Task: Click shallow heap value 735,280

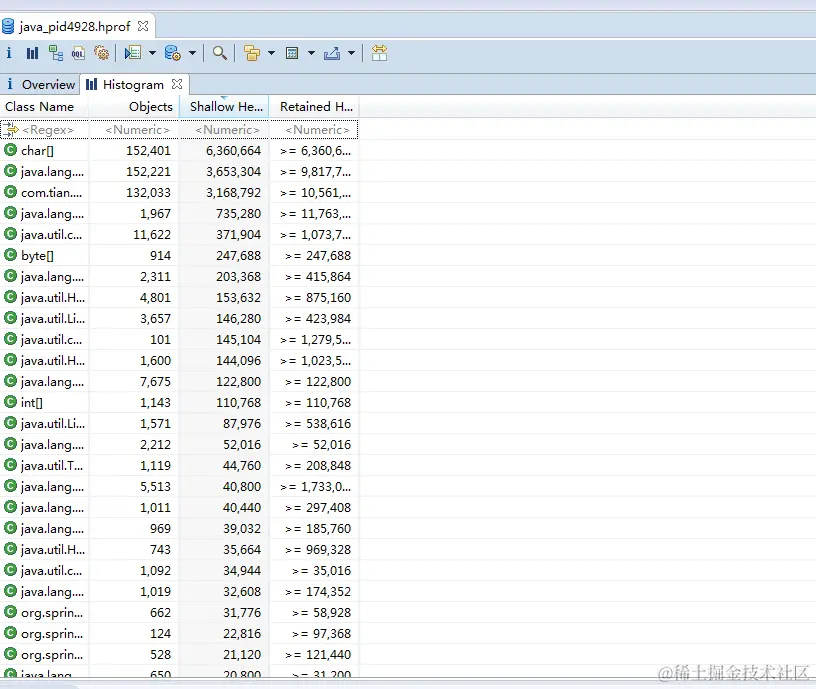Action: (x=238, y=213)
